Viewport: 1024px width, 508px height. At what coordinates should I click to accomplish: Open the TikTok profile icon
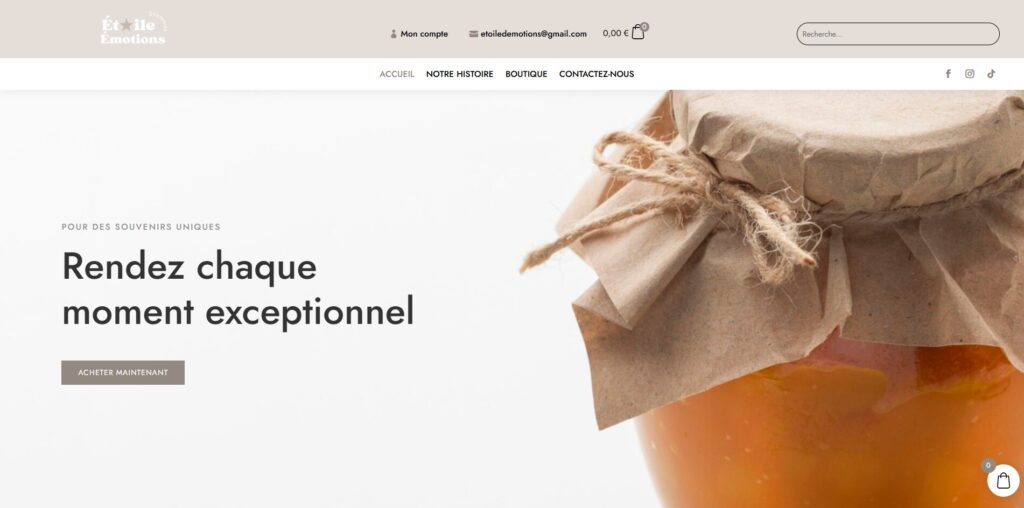[991, 74]
